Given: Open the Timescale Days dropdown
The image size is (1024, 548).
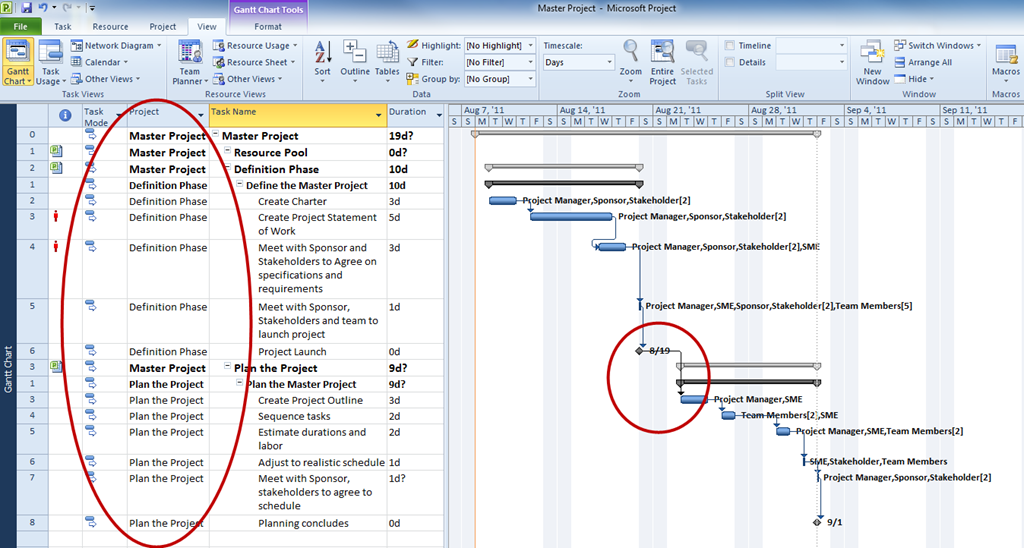Looking at the screenshot, I should pyautogui.click(x=609, y=62).
